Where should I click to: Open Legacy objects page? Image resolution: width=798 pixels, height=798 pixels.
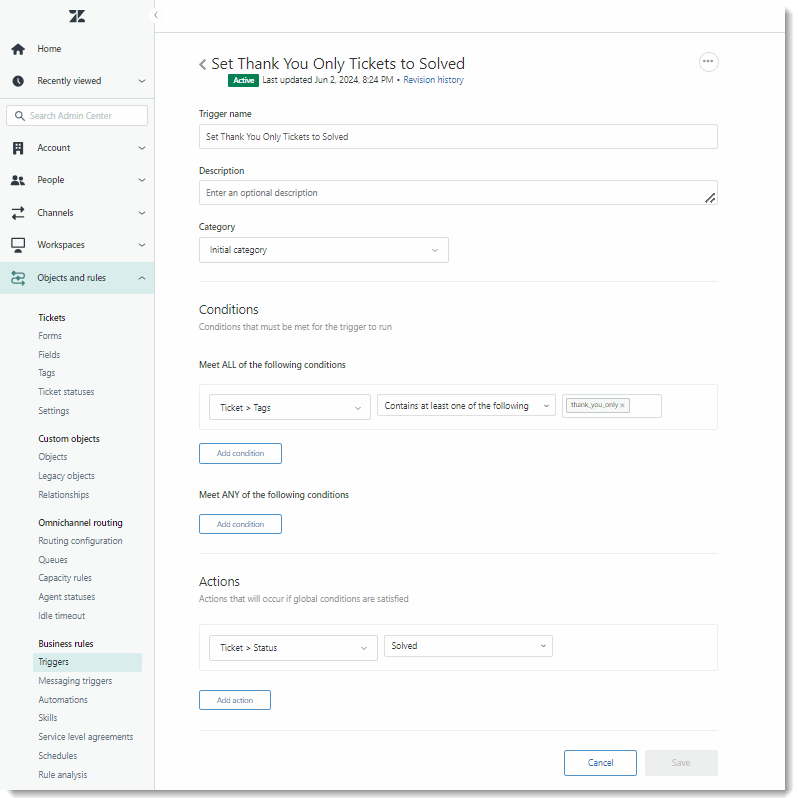coord(66,476)
